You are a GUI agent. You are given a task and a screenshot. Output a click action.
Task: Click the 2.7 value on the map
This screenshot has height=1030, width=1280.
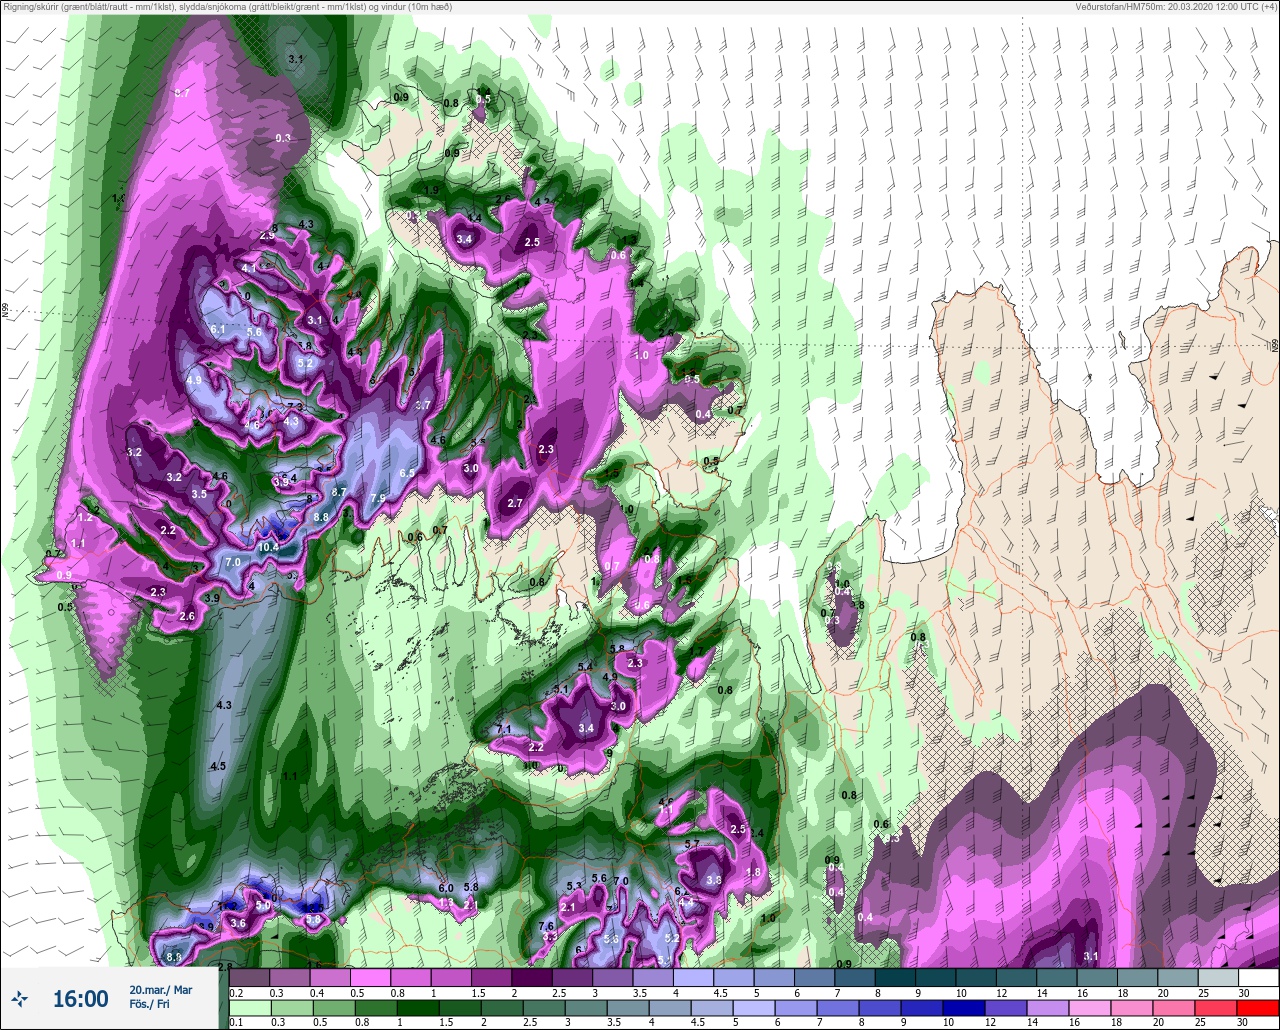click(x=516, y=503)
